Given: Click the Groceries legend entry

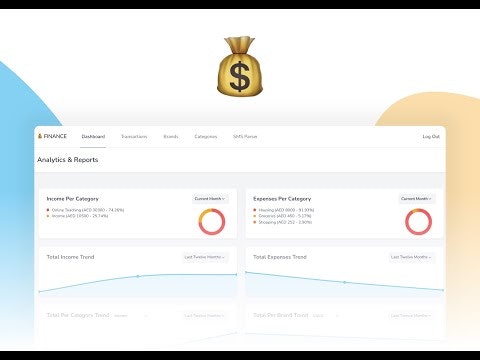Looking at the screenshot, I should pos(282,216).
